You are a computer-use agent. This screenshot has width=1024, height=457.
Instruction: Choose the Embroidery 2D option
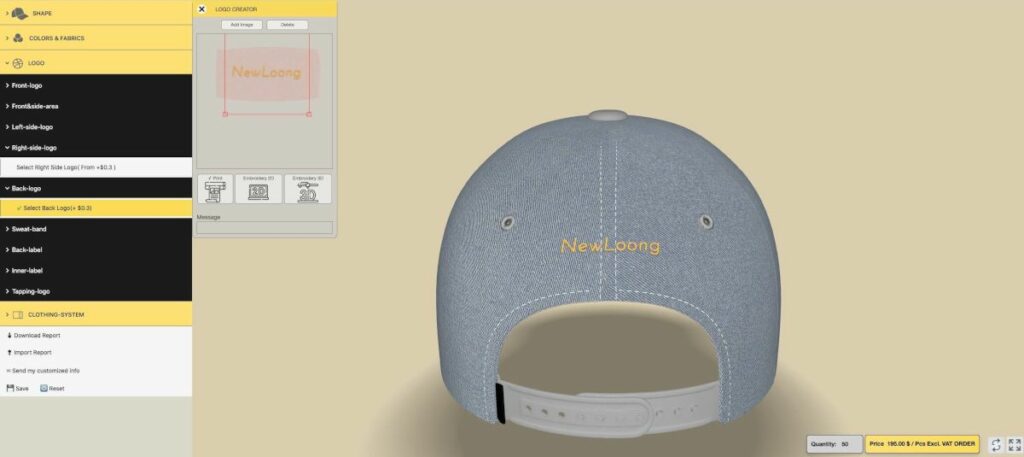[x=259, y=189]
